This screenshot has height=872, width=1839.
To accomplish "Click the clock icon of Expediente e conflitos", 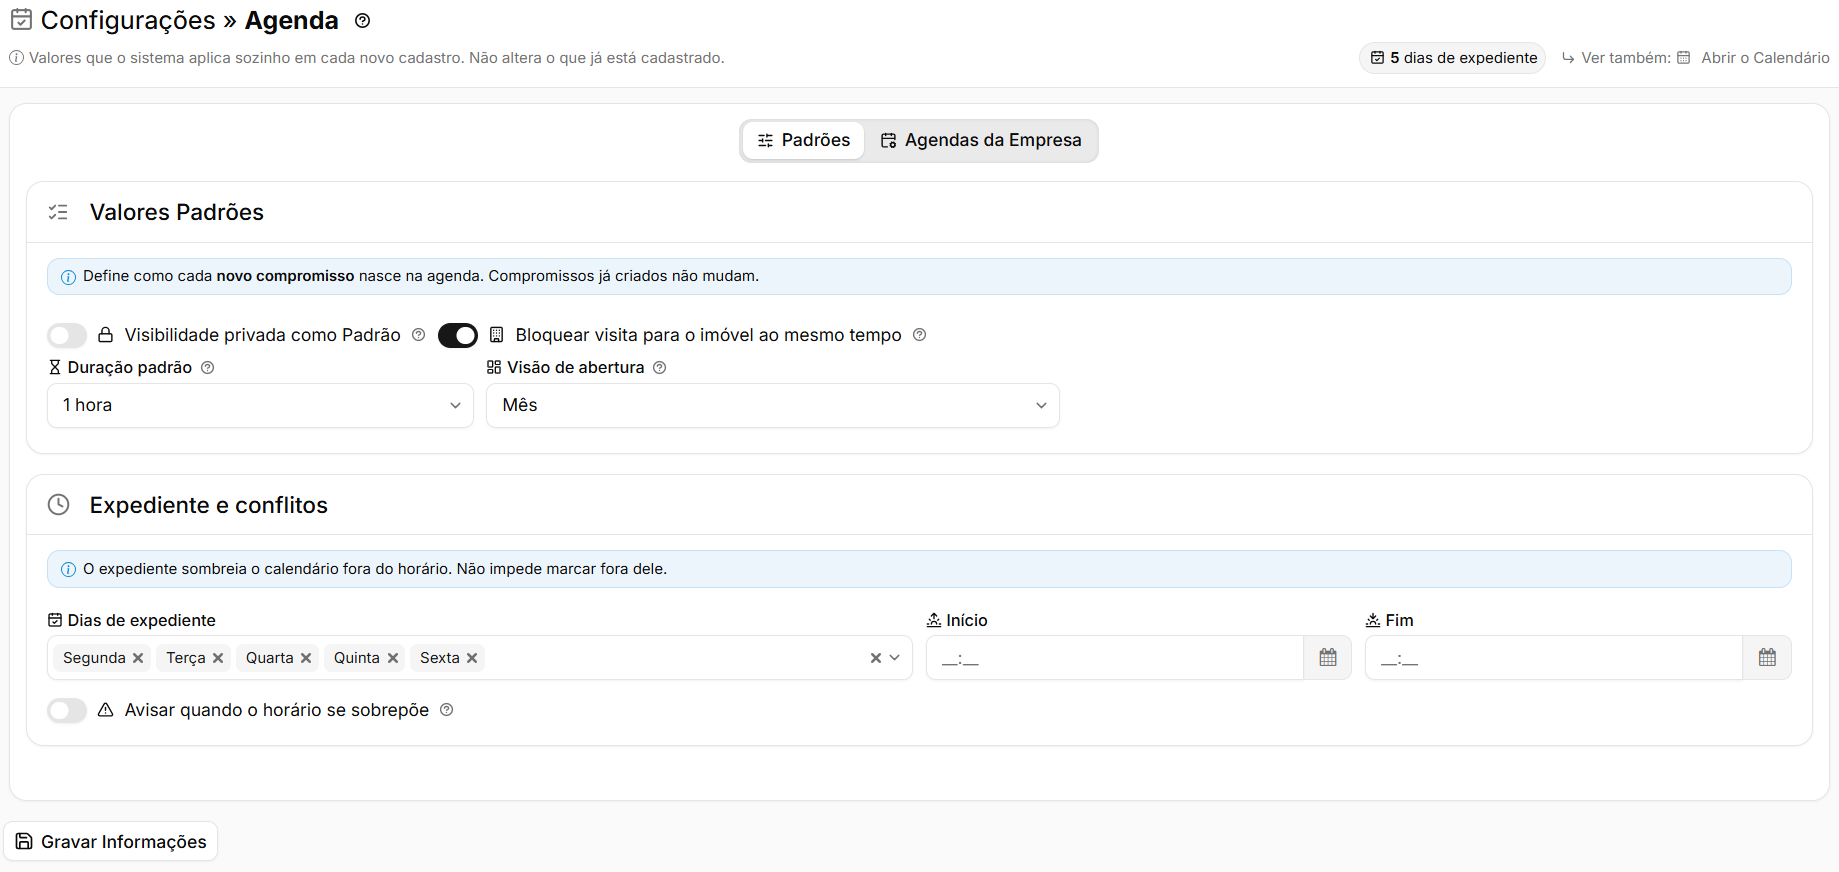I will coord(59,505).
